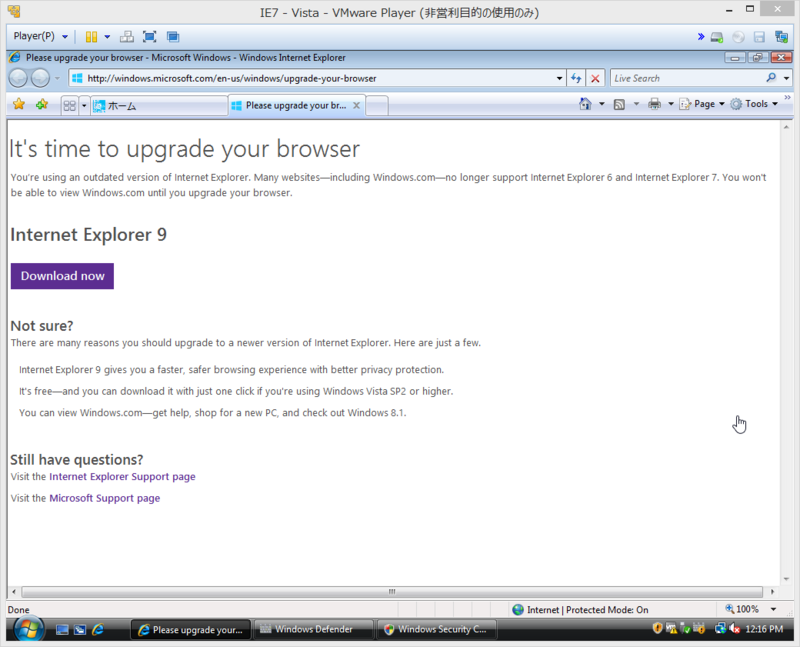Expand the arrow next to the pause icon
This screenshot has height=647, width=800.
tap(107, 37)
